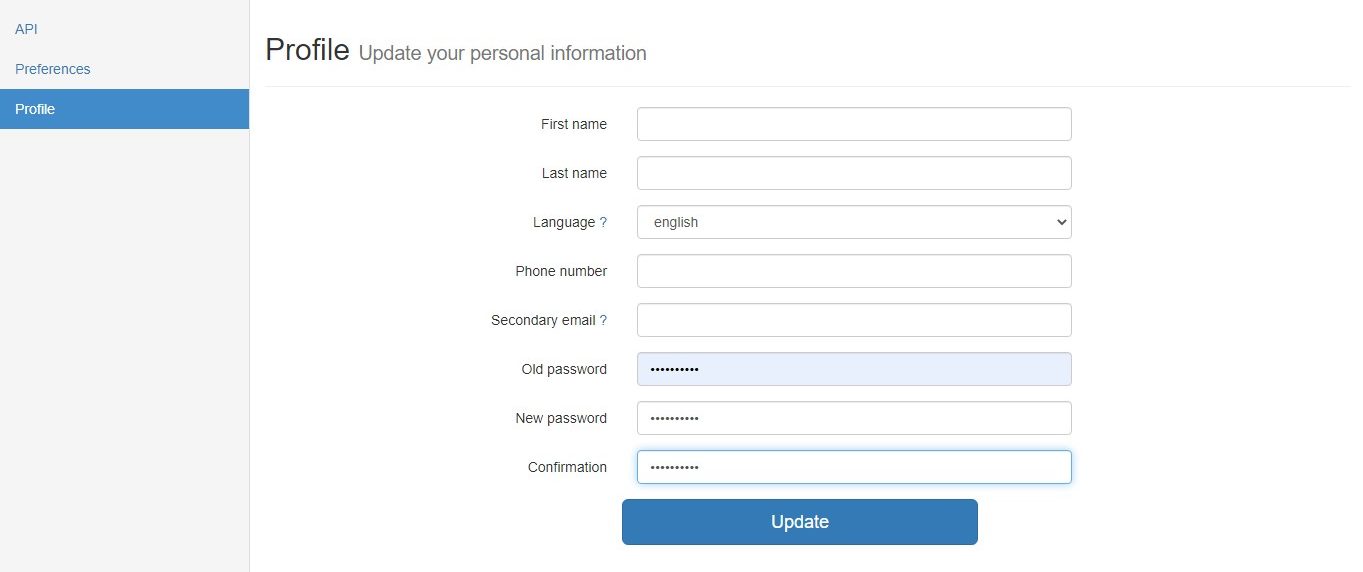Image resolution: width=1363 pixels, height=572 pixels.
Task: Focus the First name text field
Action: pyautogui.click(x=853, y=124)
